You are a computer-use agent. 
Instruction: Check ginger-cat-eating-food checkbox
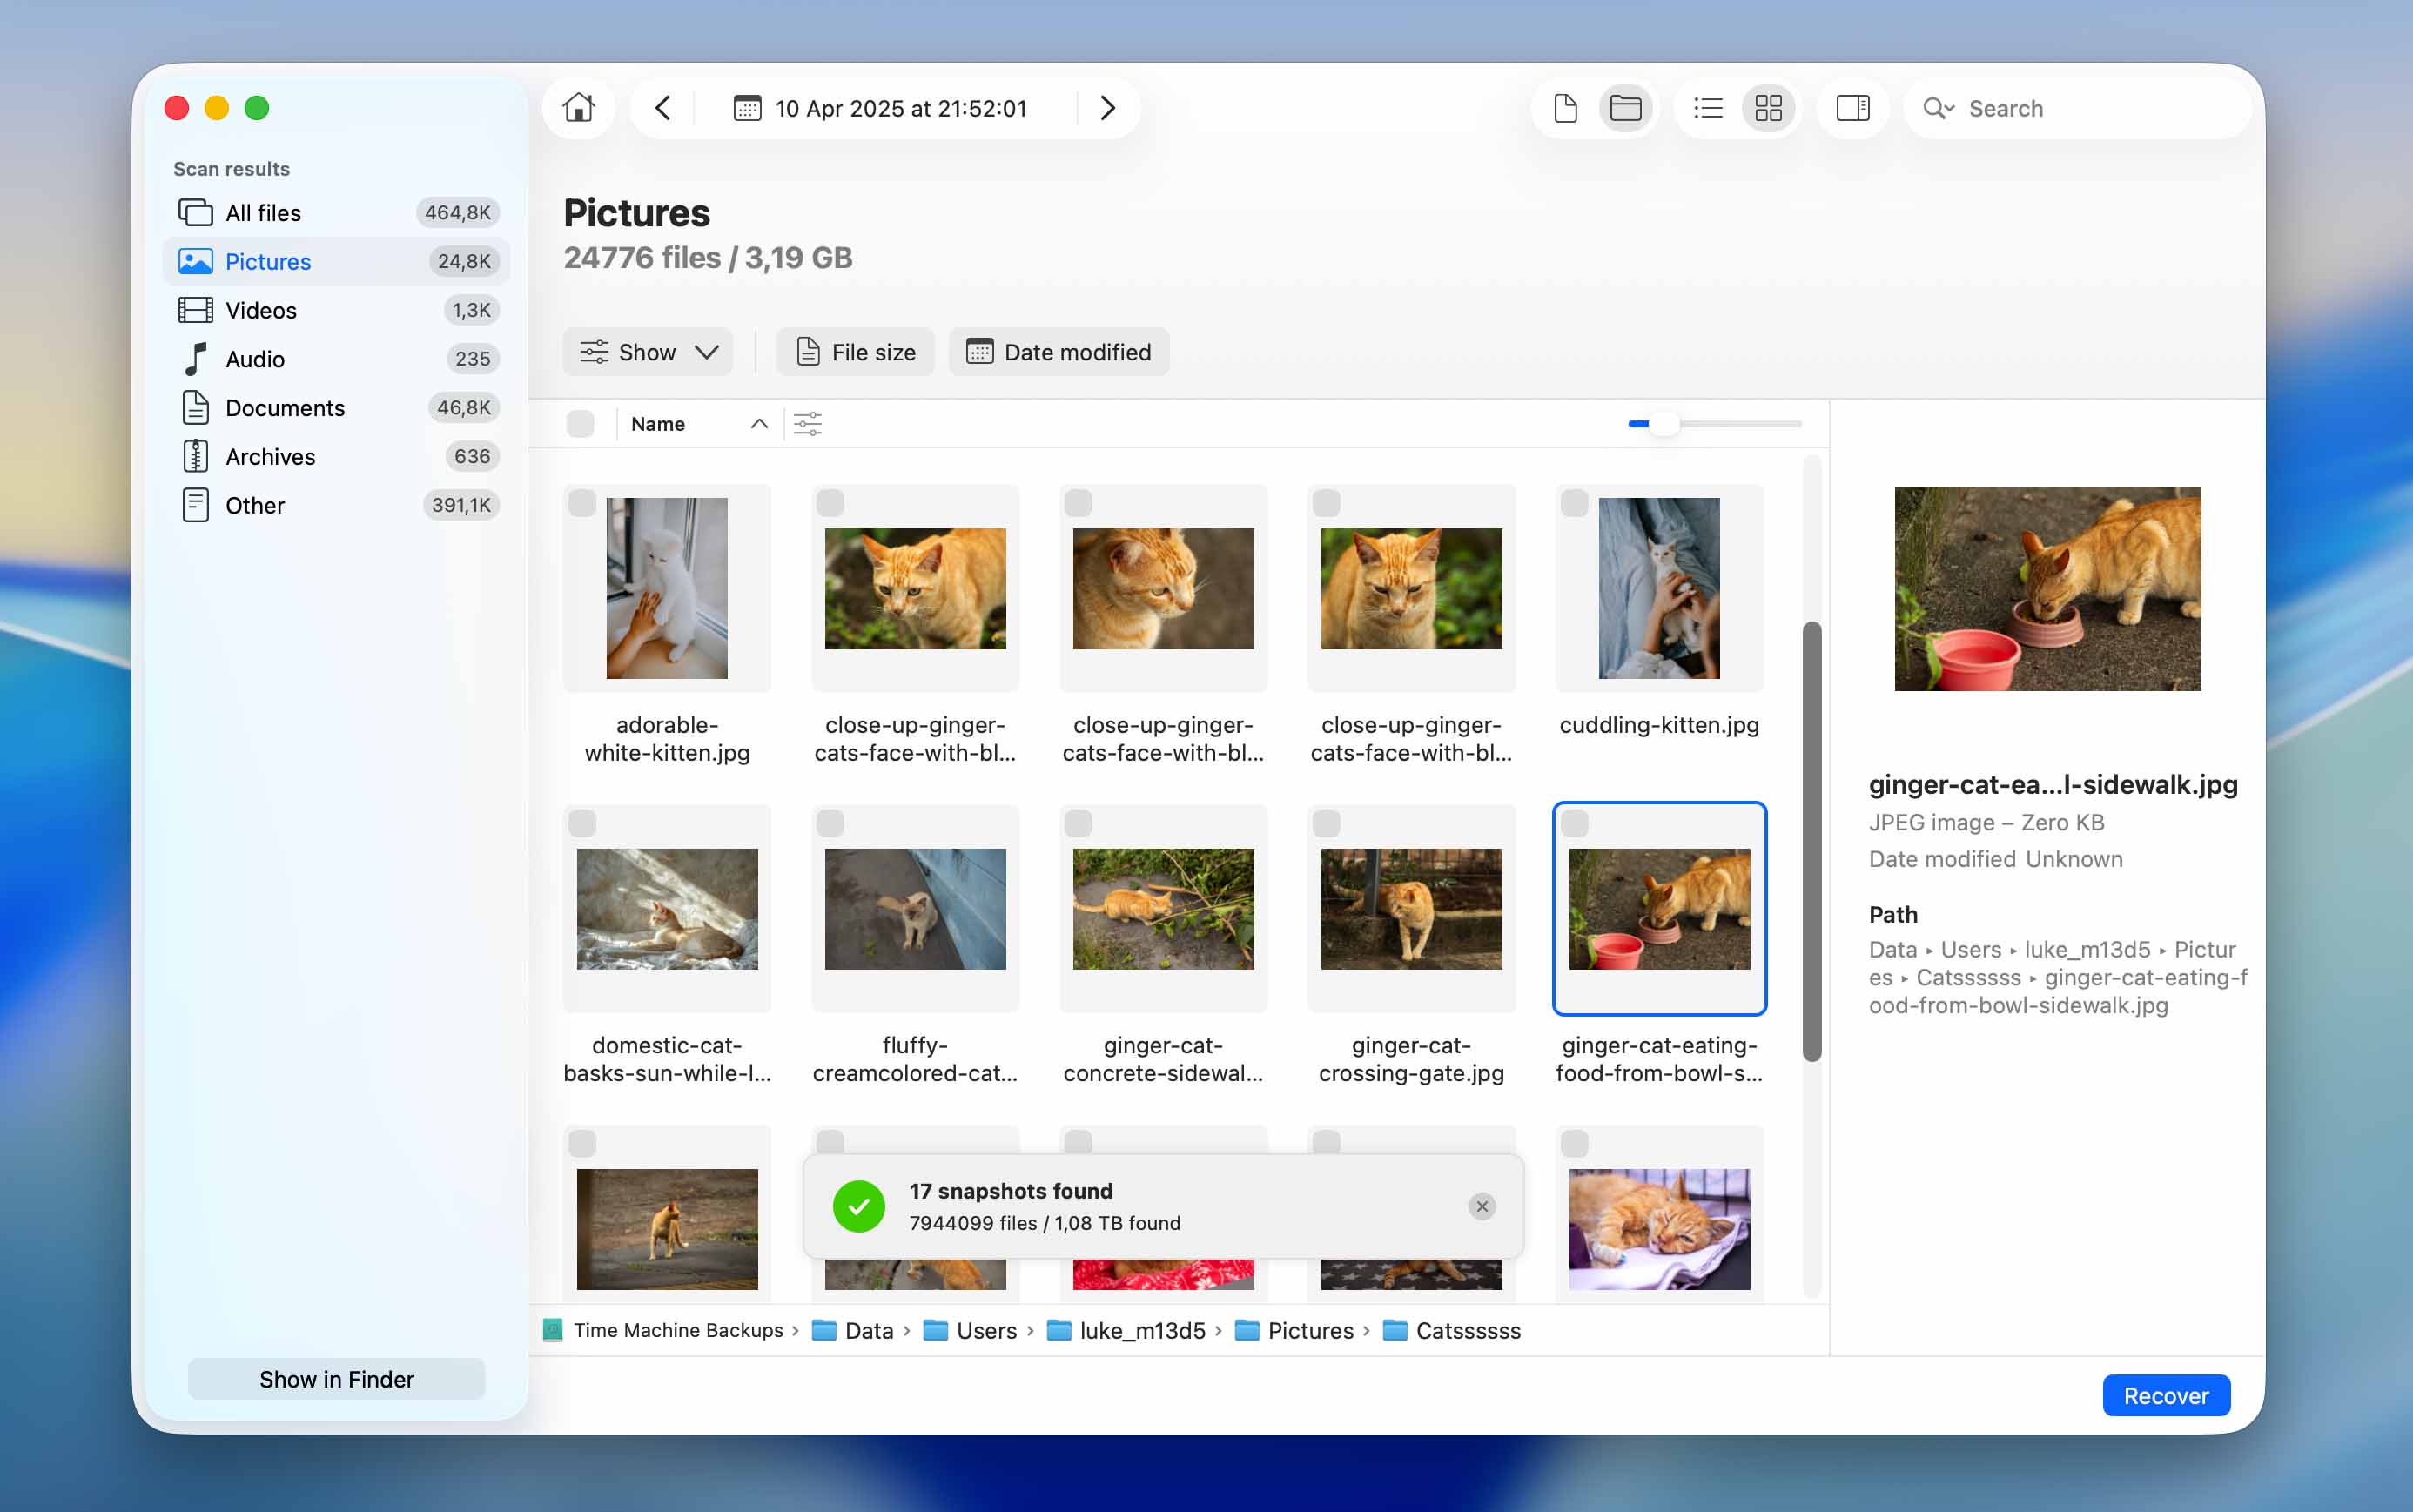click(x=1574, y=823)
